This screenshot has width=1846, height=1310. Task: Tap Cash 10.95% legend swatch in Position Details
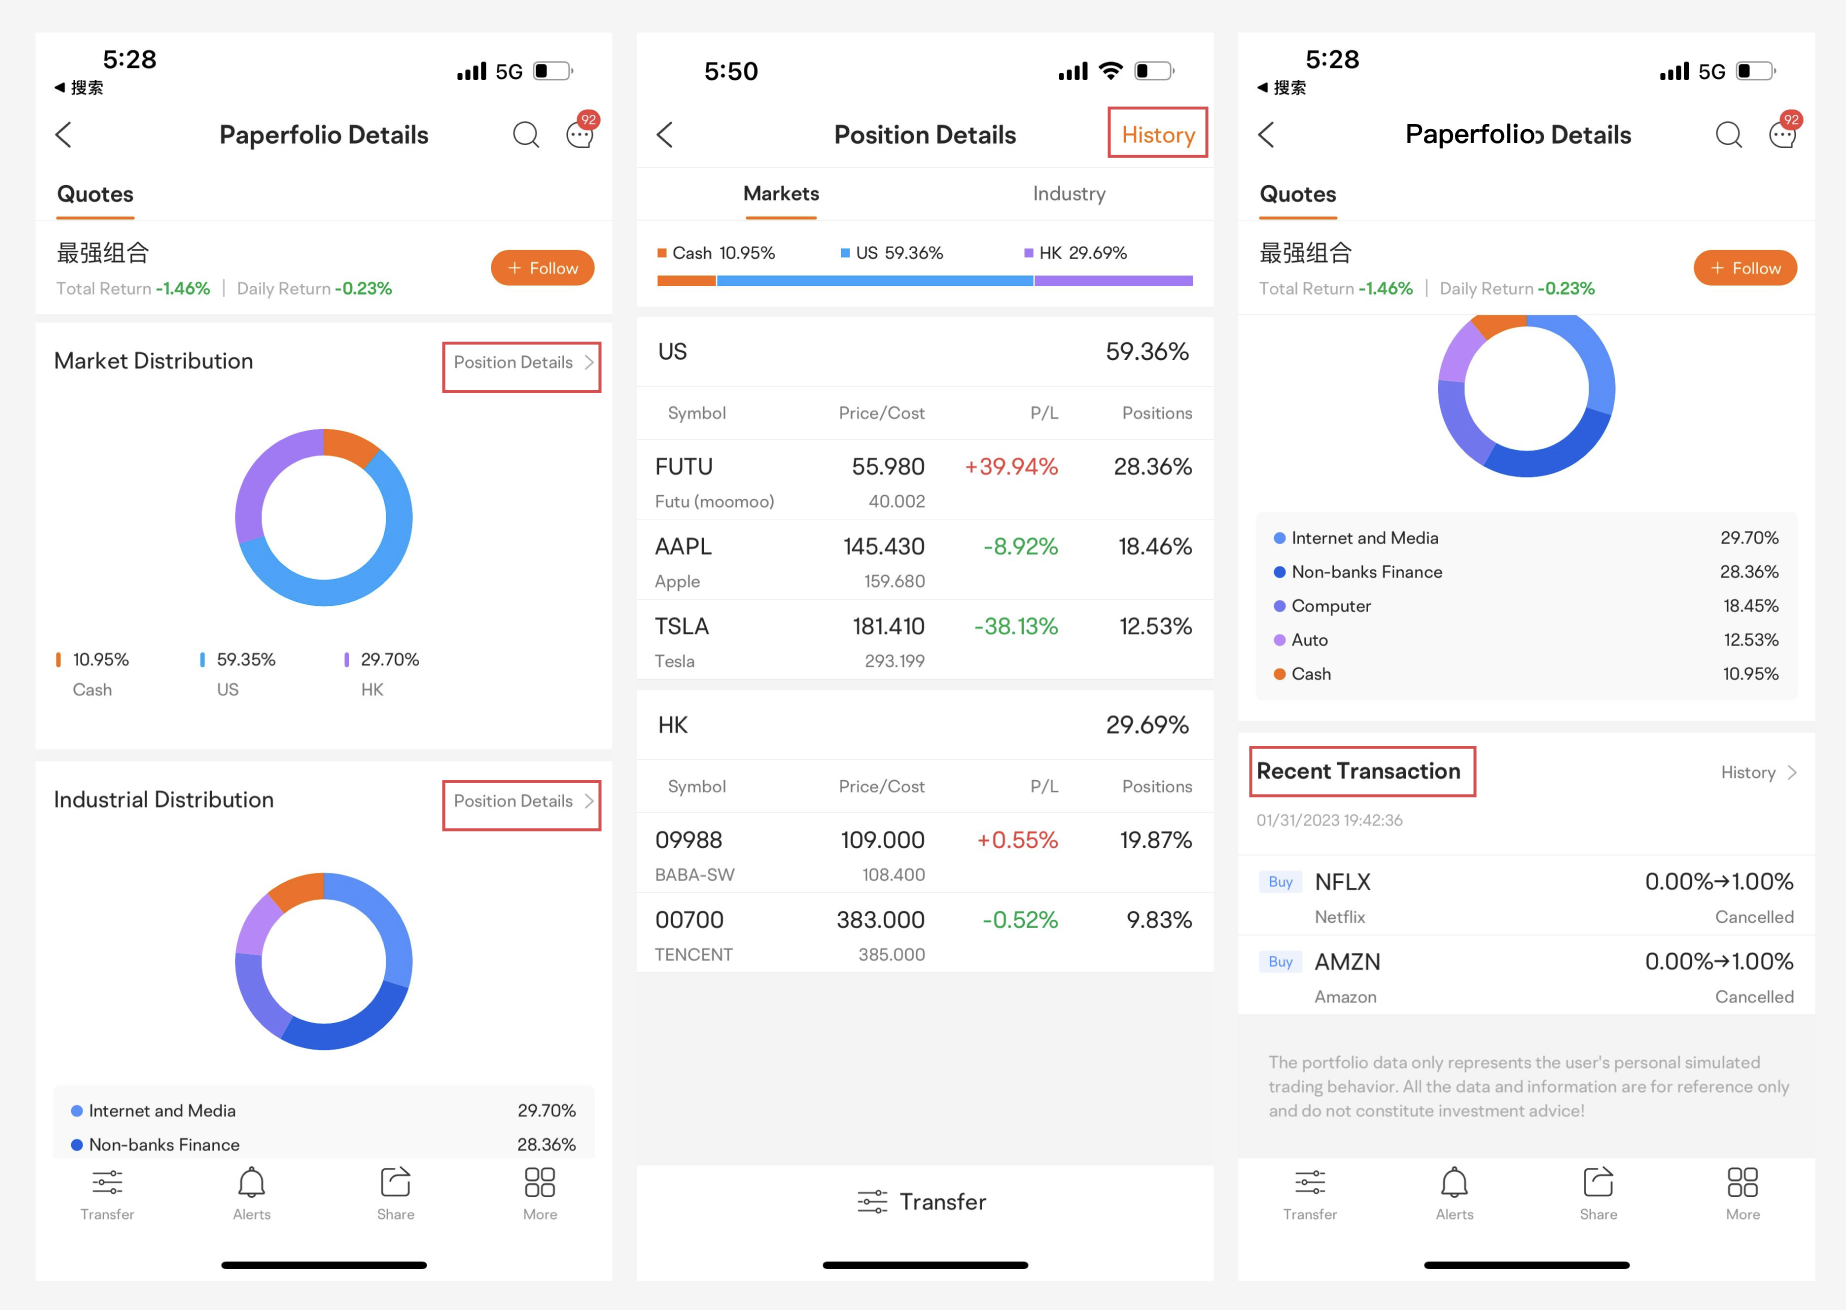coord(662,253)
